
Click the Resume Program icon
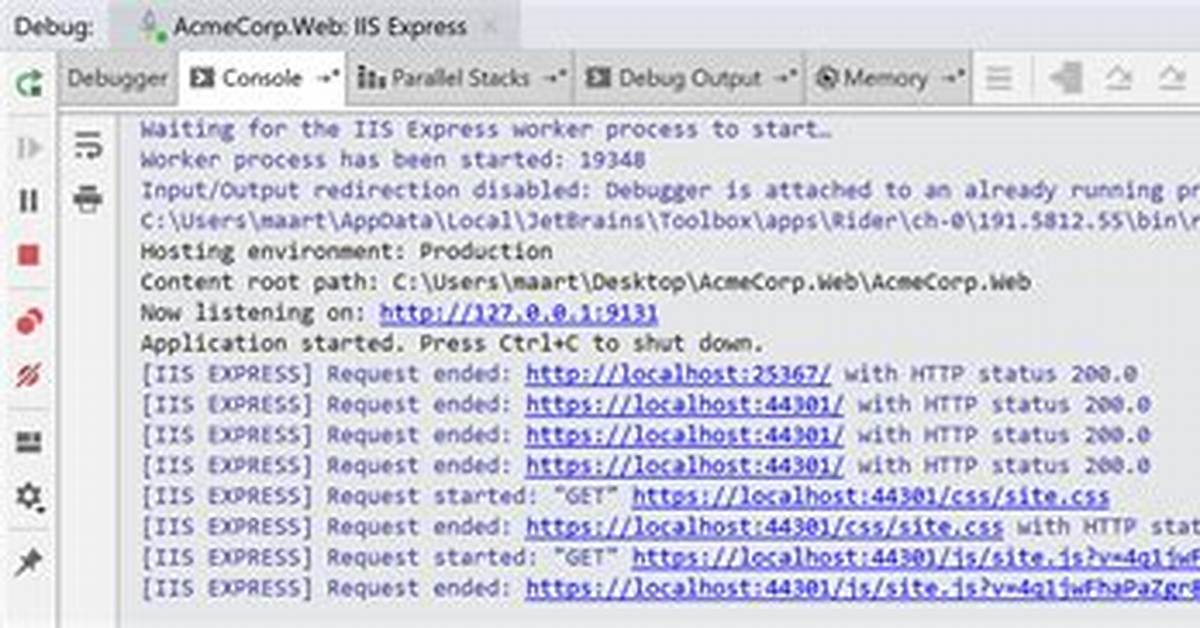pyautogui.click(x=29, y=148)
